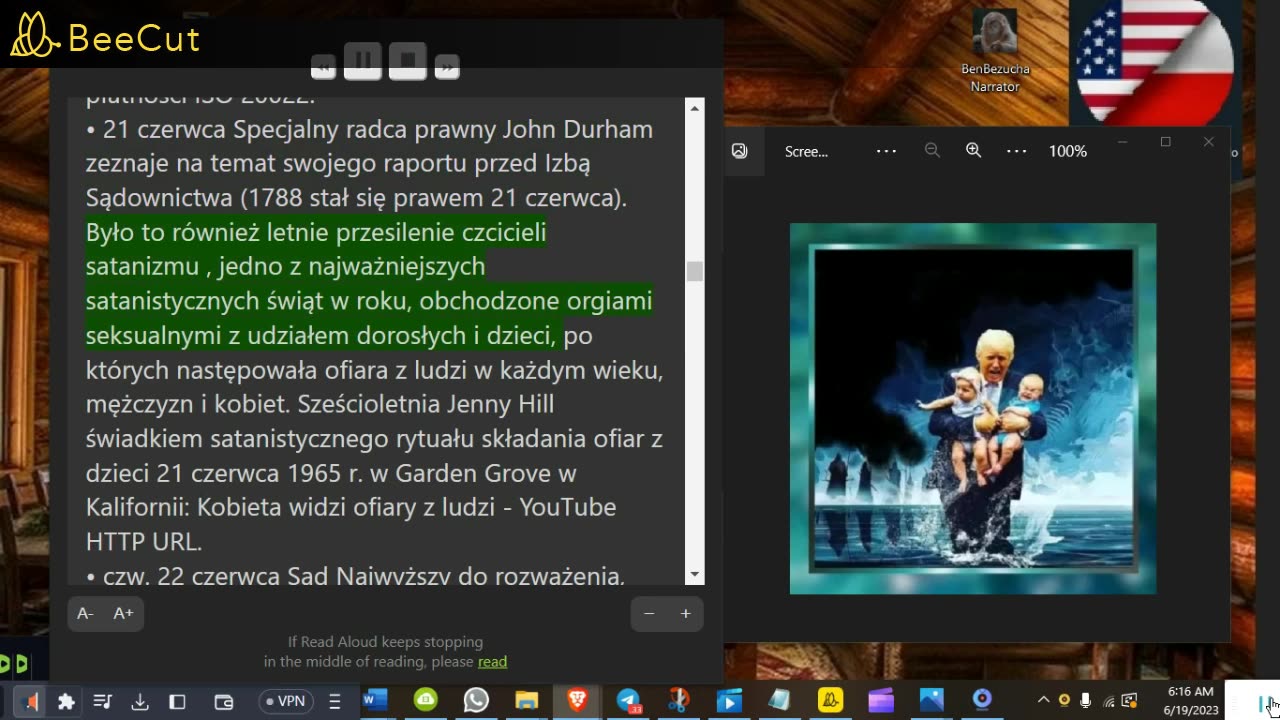This screenshot has width=1280, height=720.
Task: Stop the Read Aloud playback
Action: (x=408, y=62)
